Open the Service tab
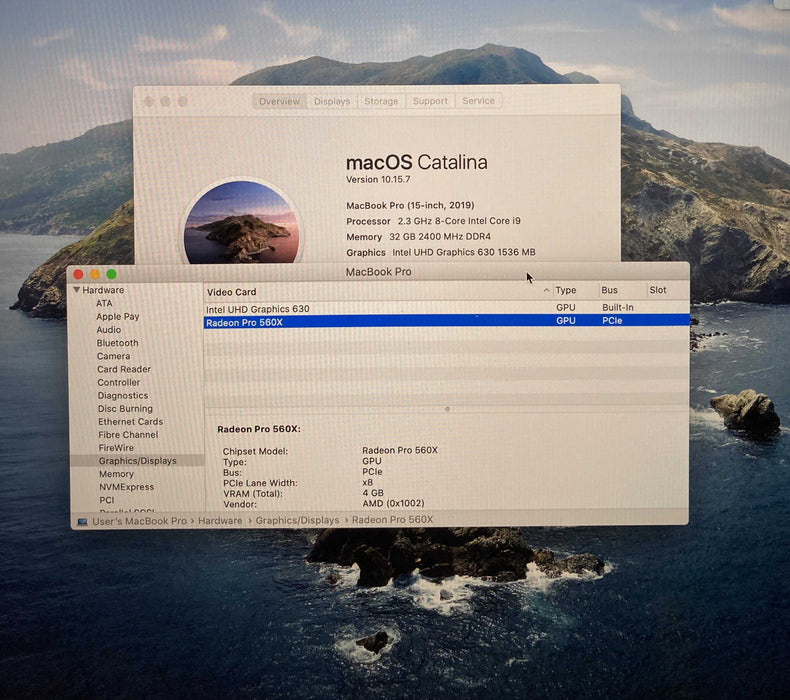790x700 pixels. pos(478,101)
